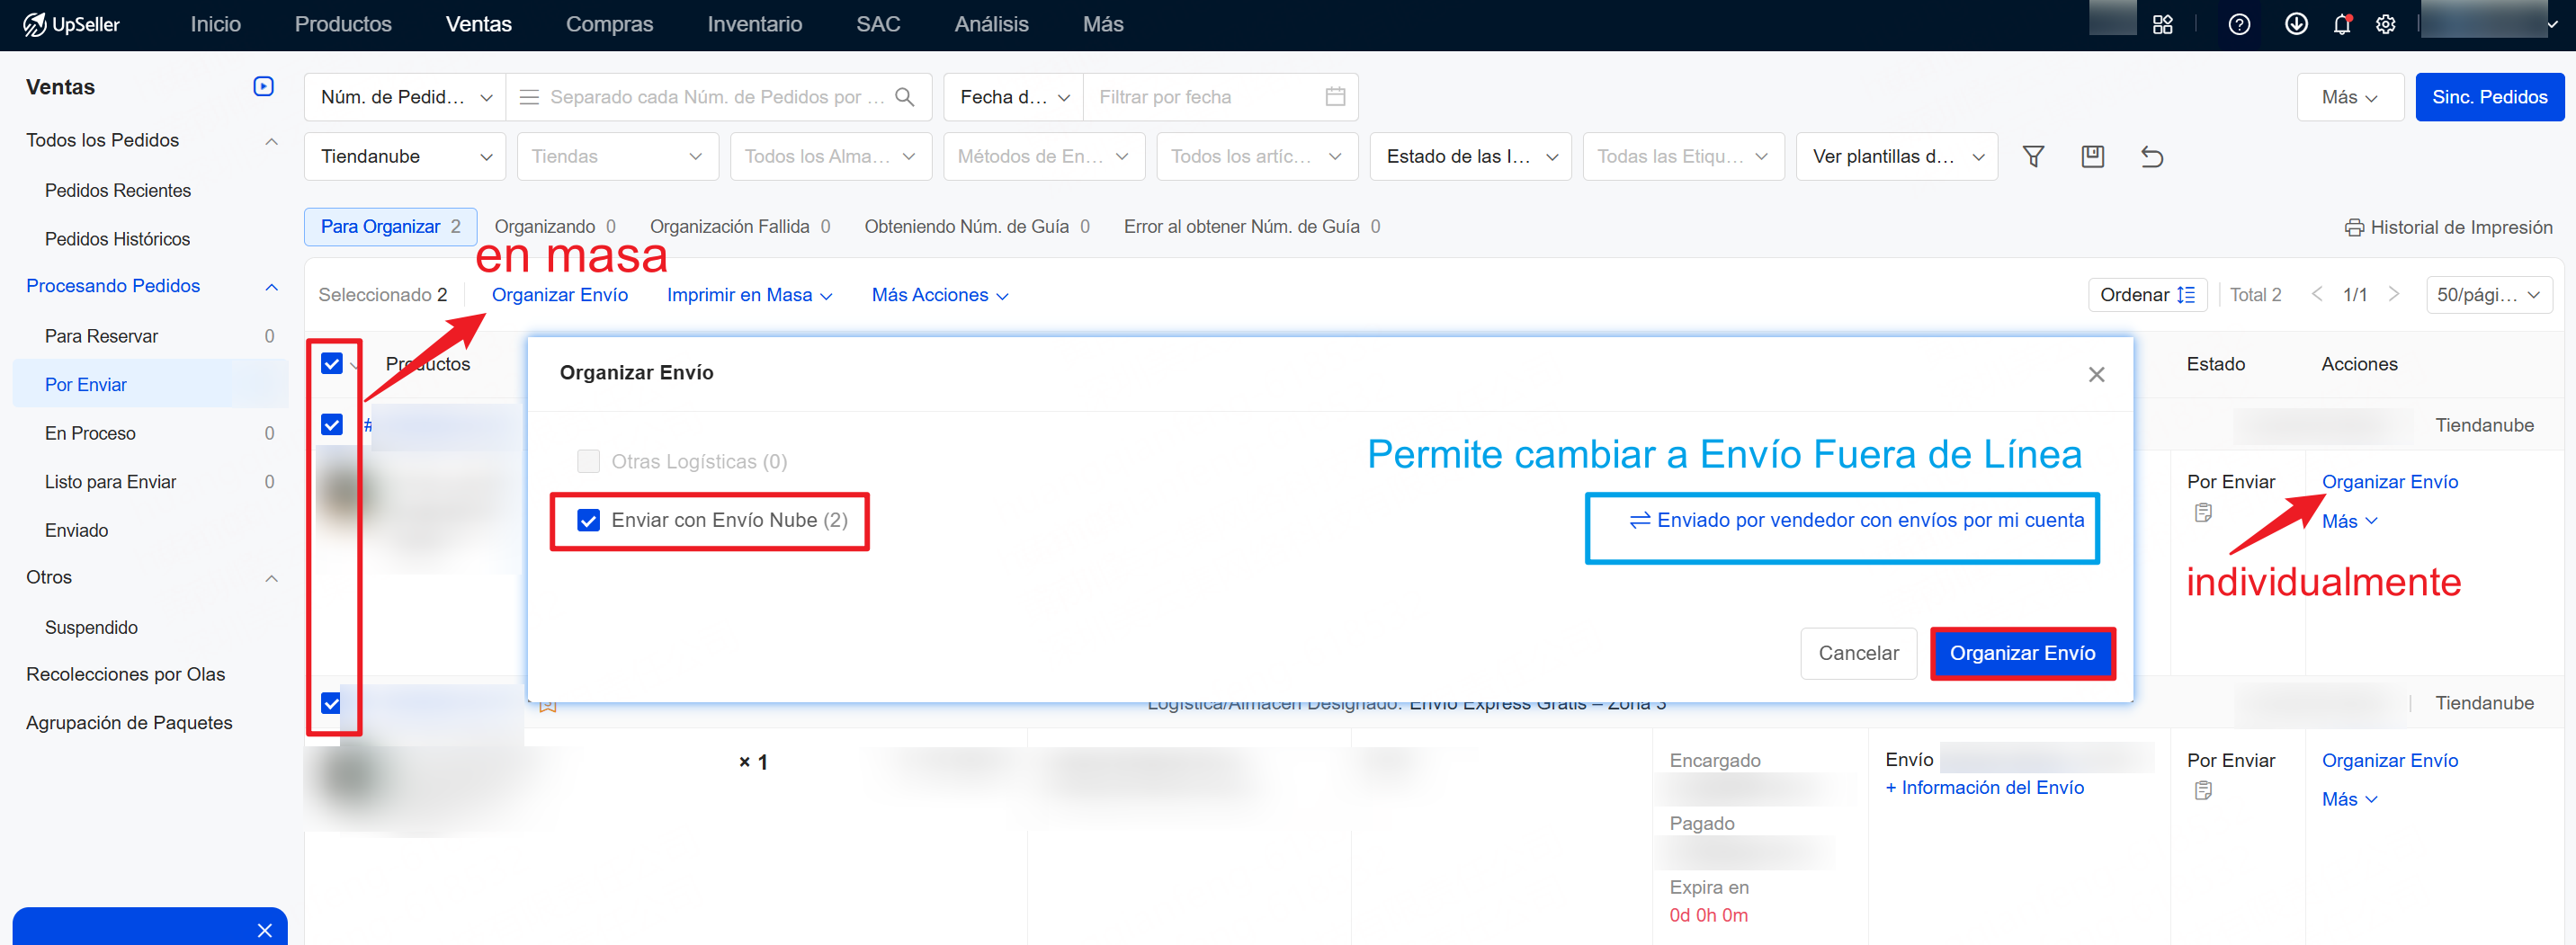Open the Productos top menu
The width and height of the screenshot is (2576, 945).
click(343, 24)
